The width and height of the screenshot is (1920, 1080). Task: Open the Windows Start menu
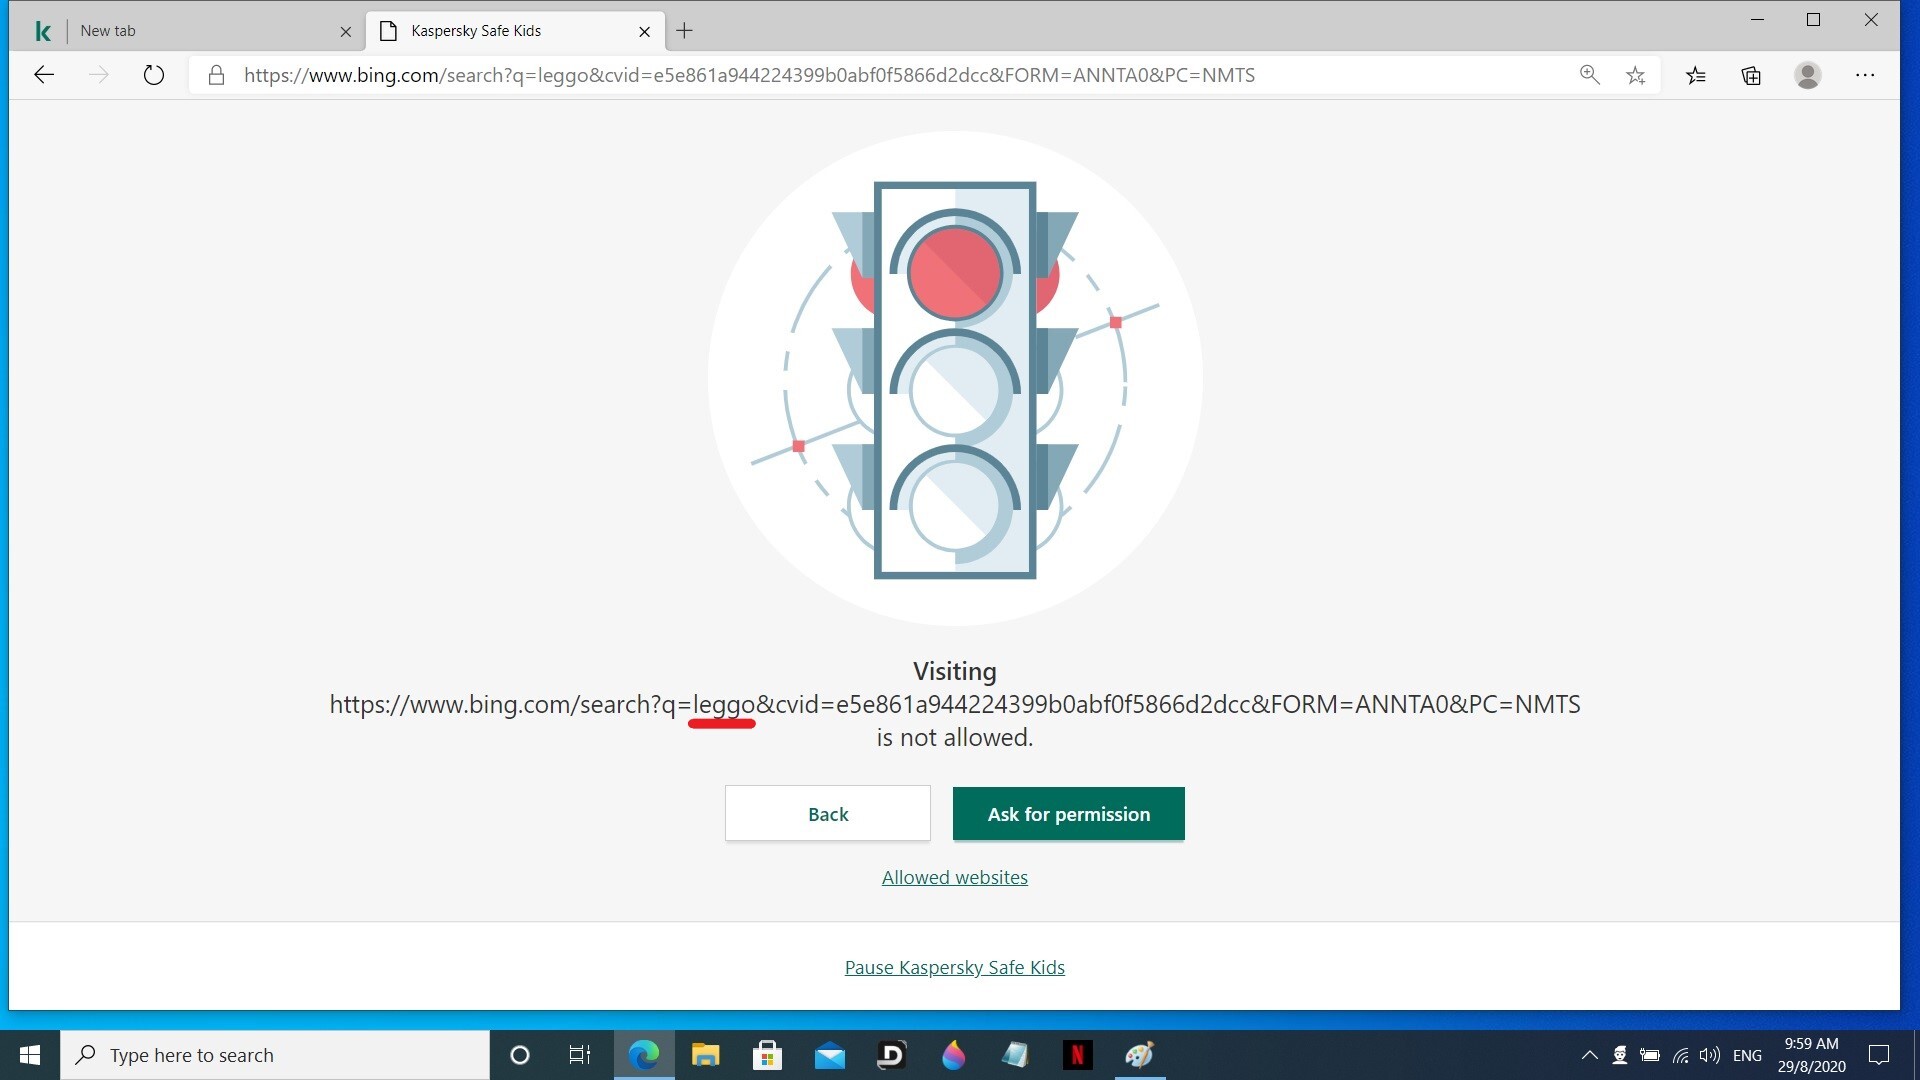30,1055
